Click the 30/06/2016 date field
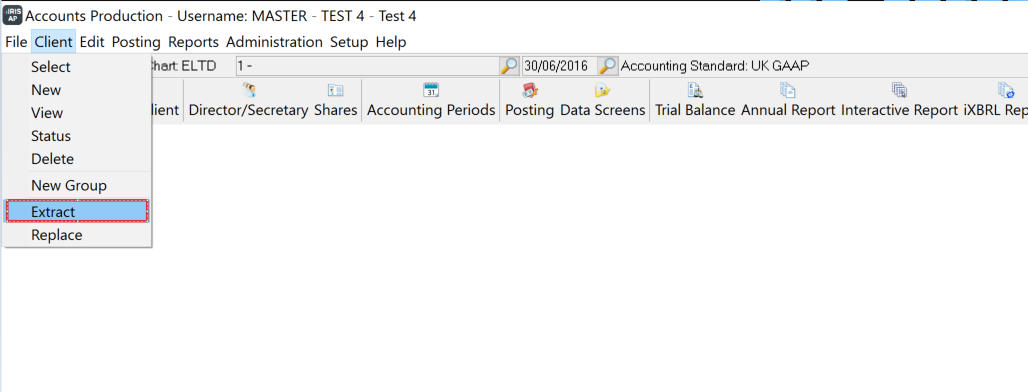 point(560,66)
